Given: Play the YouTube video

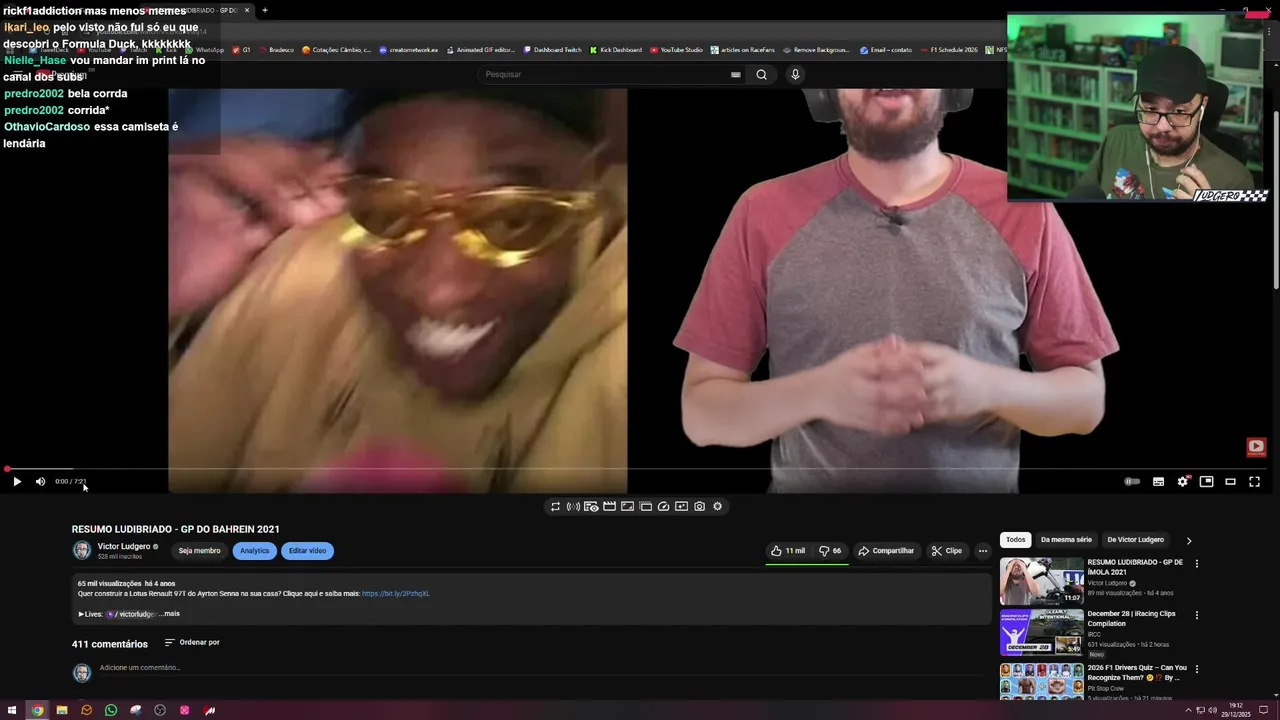Looking at the screenshot, I should 17,482.
